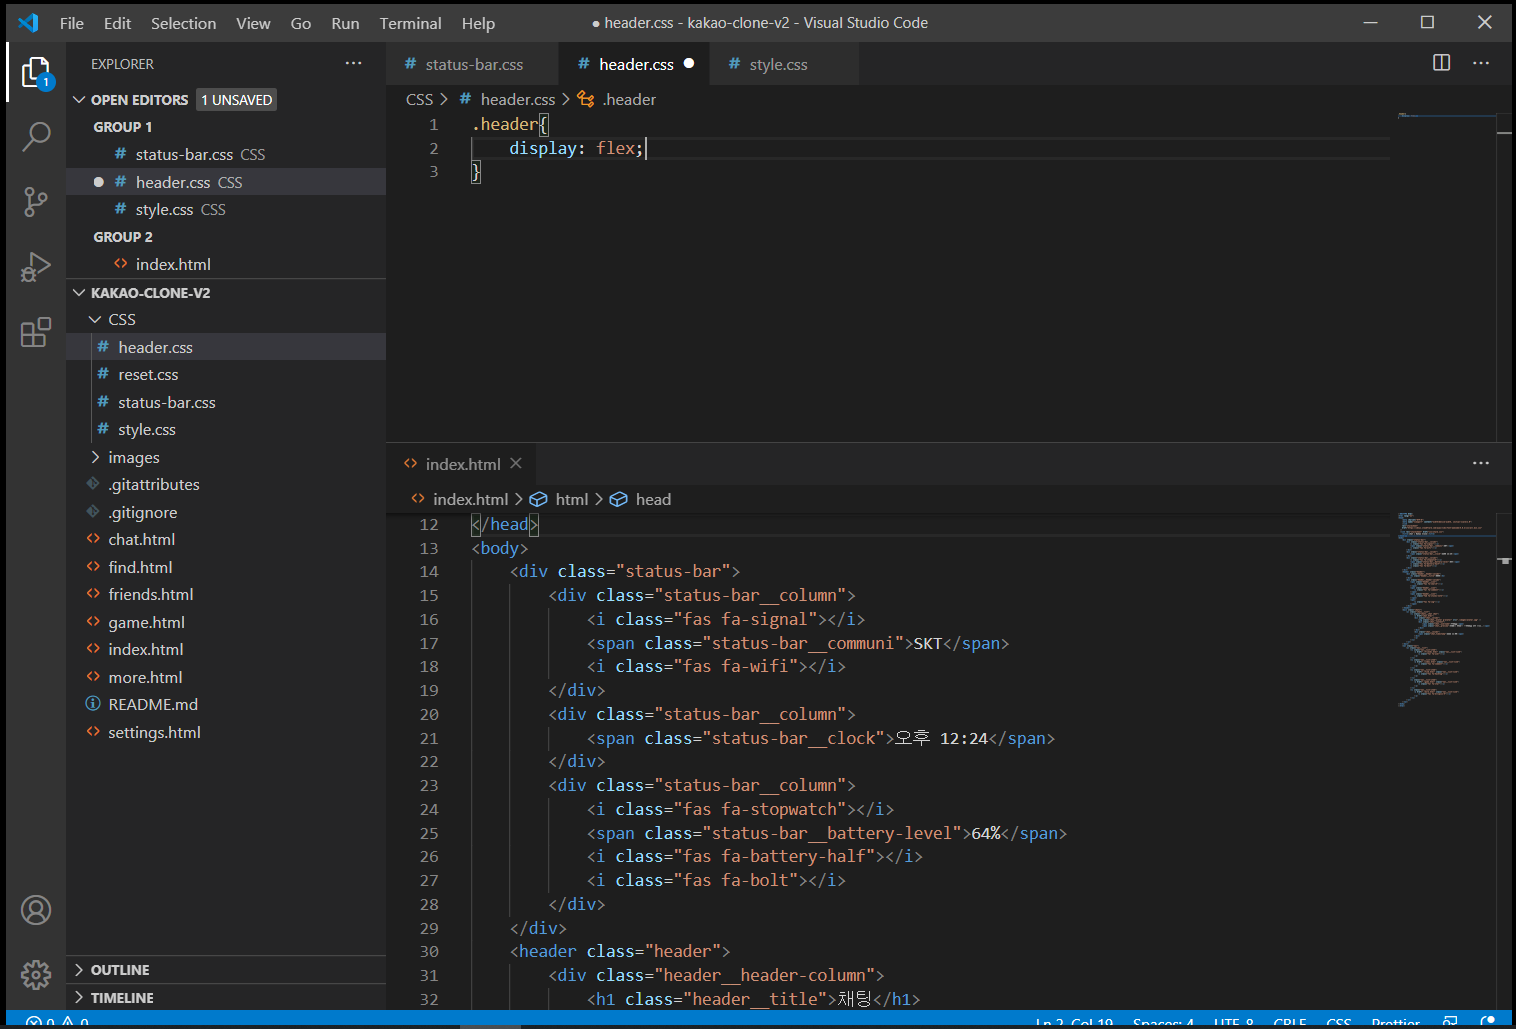Viewport: 1516px width, 1029px height.
Task: Open the Run and Debug view
Action: [36, 267]
